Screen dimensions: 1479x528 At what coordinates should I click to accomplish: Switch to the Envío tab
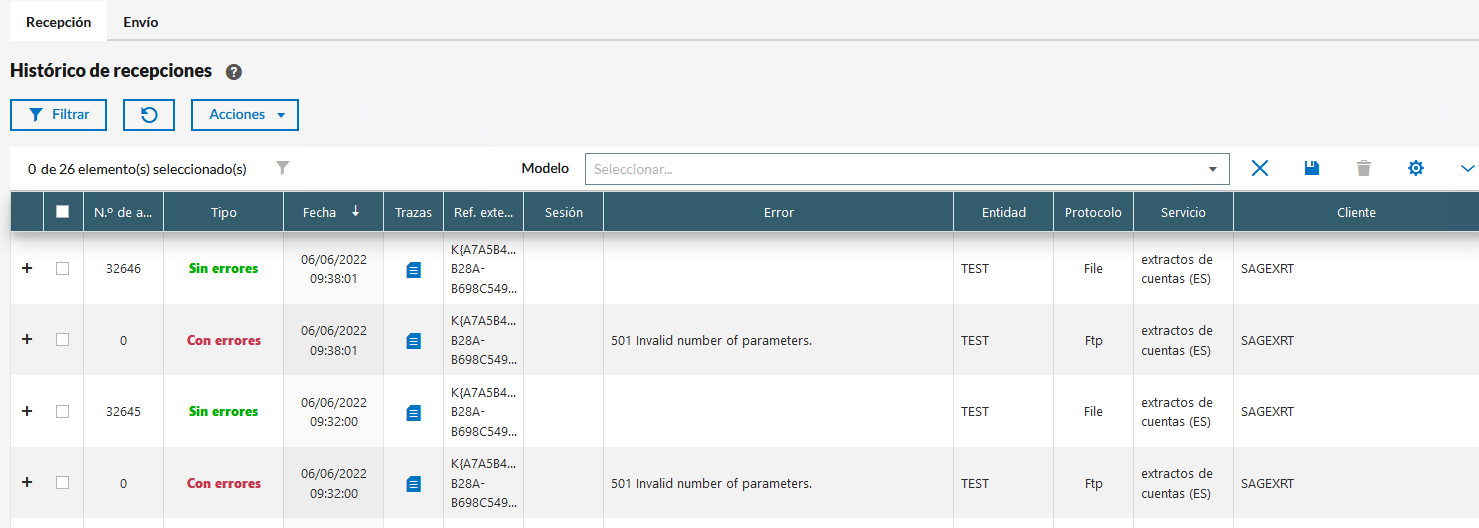point(140,22)
